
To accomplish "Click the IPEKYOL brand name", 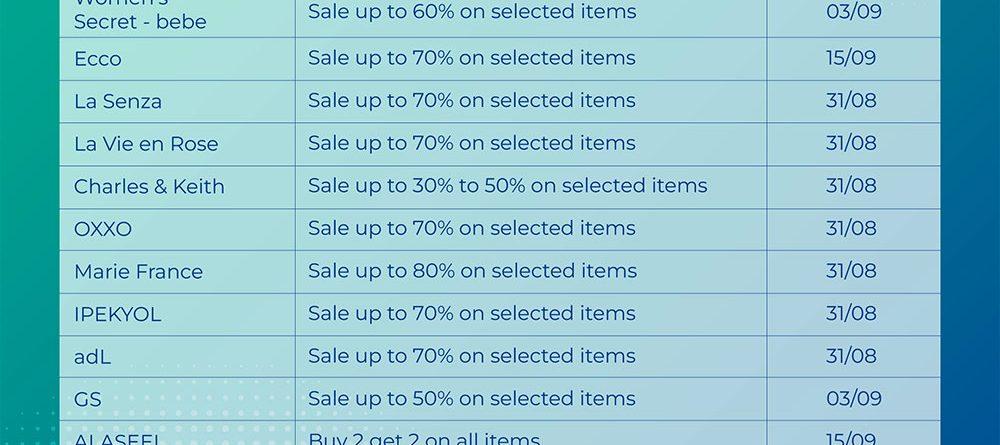I will point(118,315).
